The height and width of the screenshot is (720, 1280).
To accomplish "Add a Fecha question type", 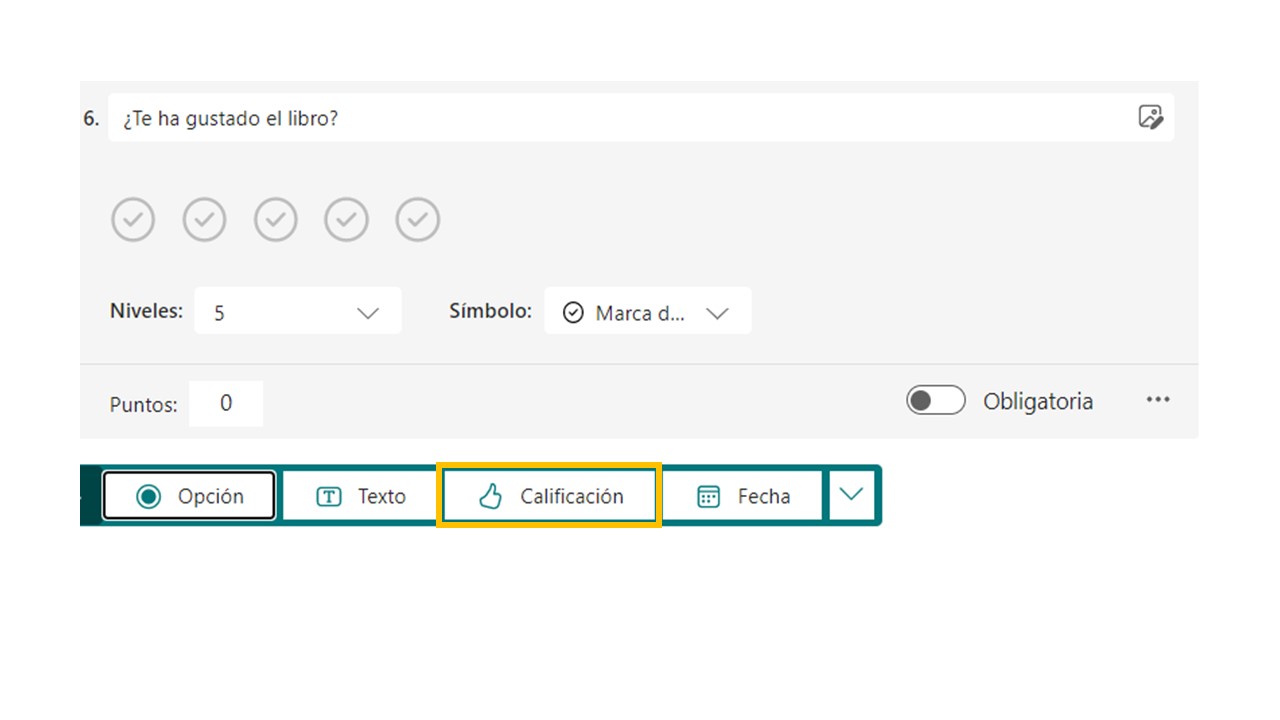I will pos(743,496).
